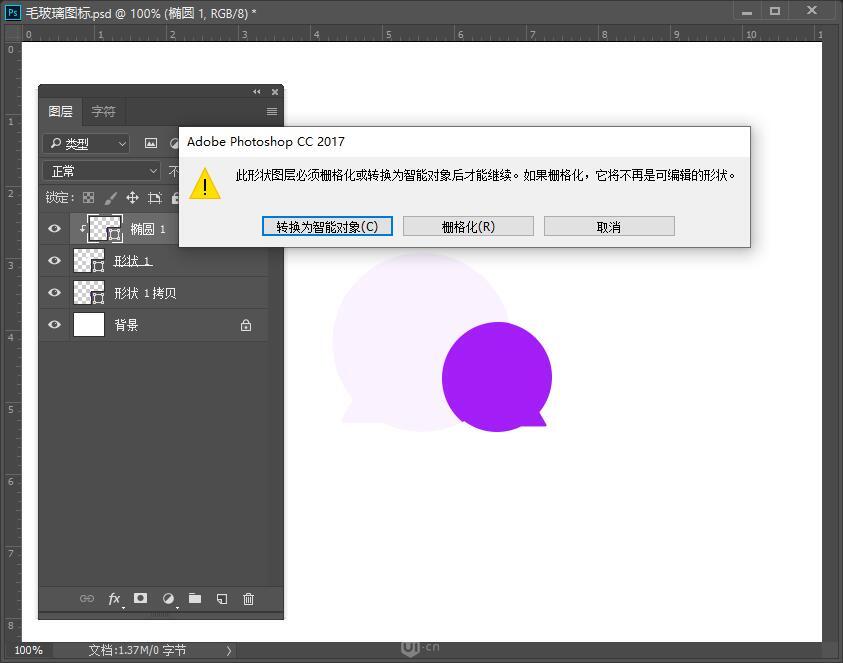The image size is (843, 663).
Task: Open the layer filter type dropdown
Action: coord(85,142)
